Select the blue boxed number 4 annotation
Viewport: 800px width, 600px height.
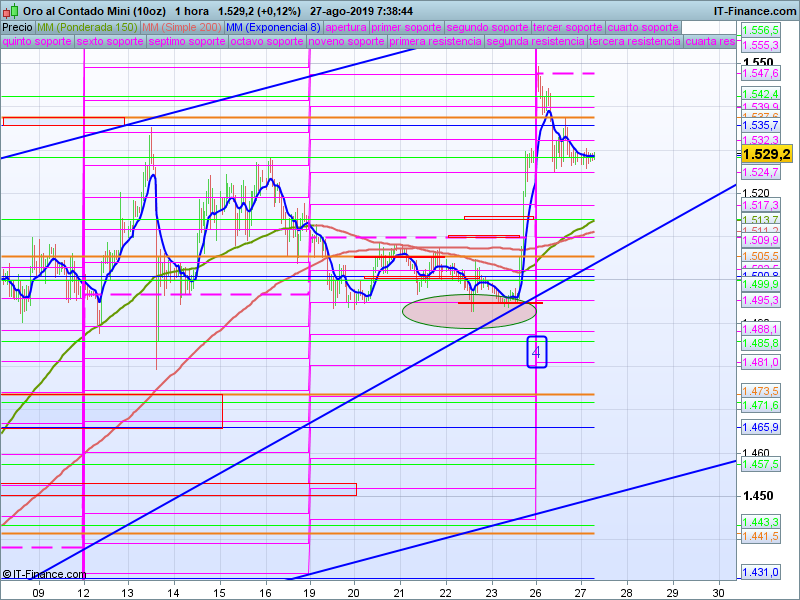tap(537, 352)
